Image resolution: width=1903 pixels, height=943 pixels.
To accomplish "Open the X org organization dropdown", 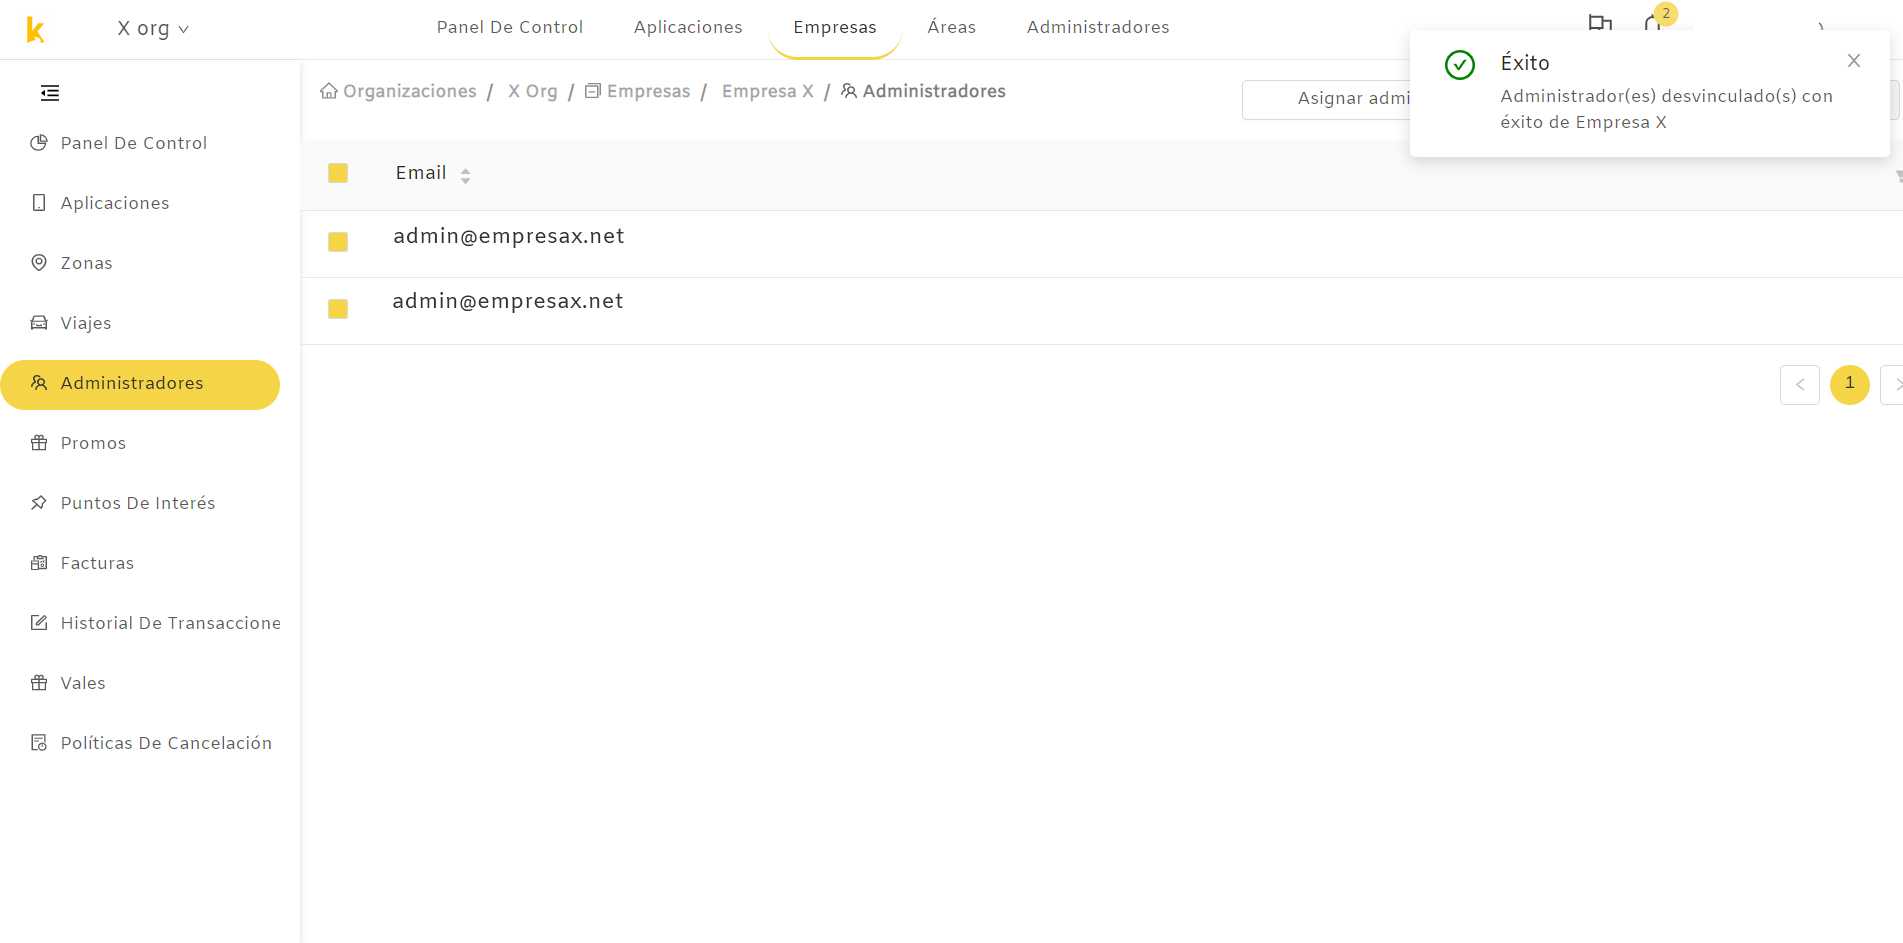I will pos(153,29).
